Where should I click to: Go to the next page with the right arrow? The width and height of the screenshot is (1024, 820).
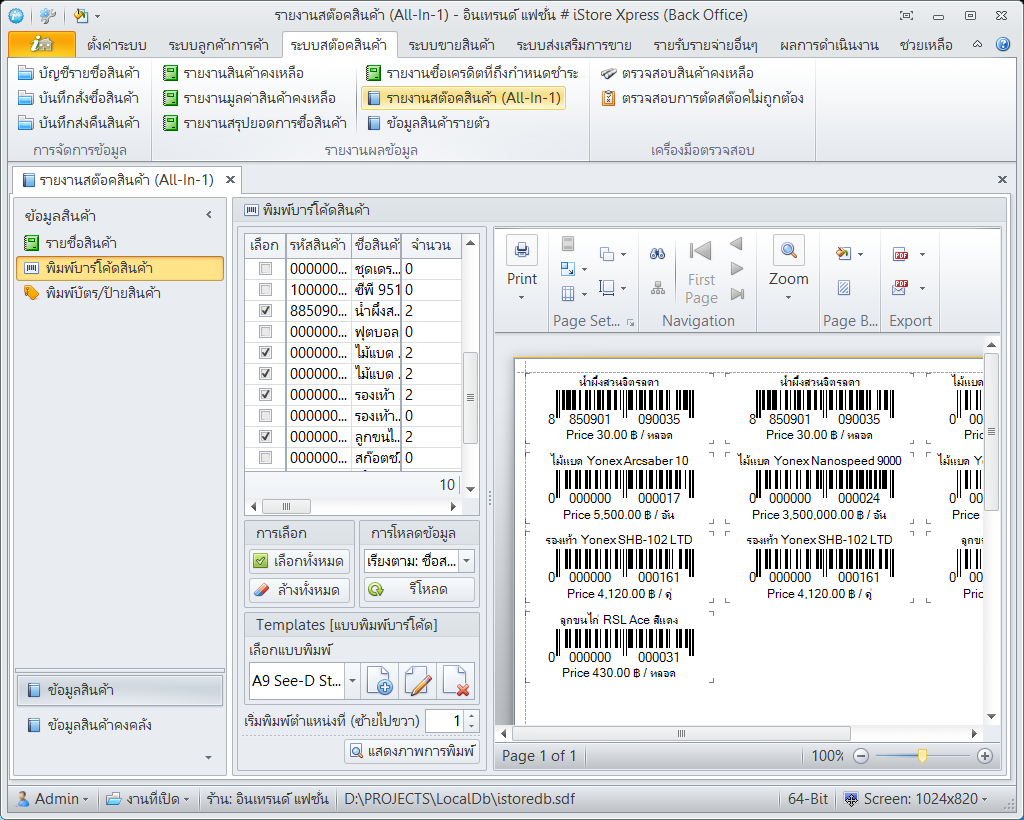(x=737, y=268)
